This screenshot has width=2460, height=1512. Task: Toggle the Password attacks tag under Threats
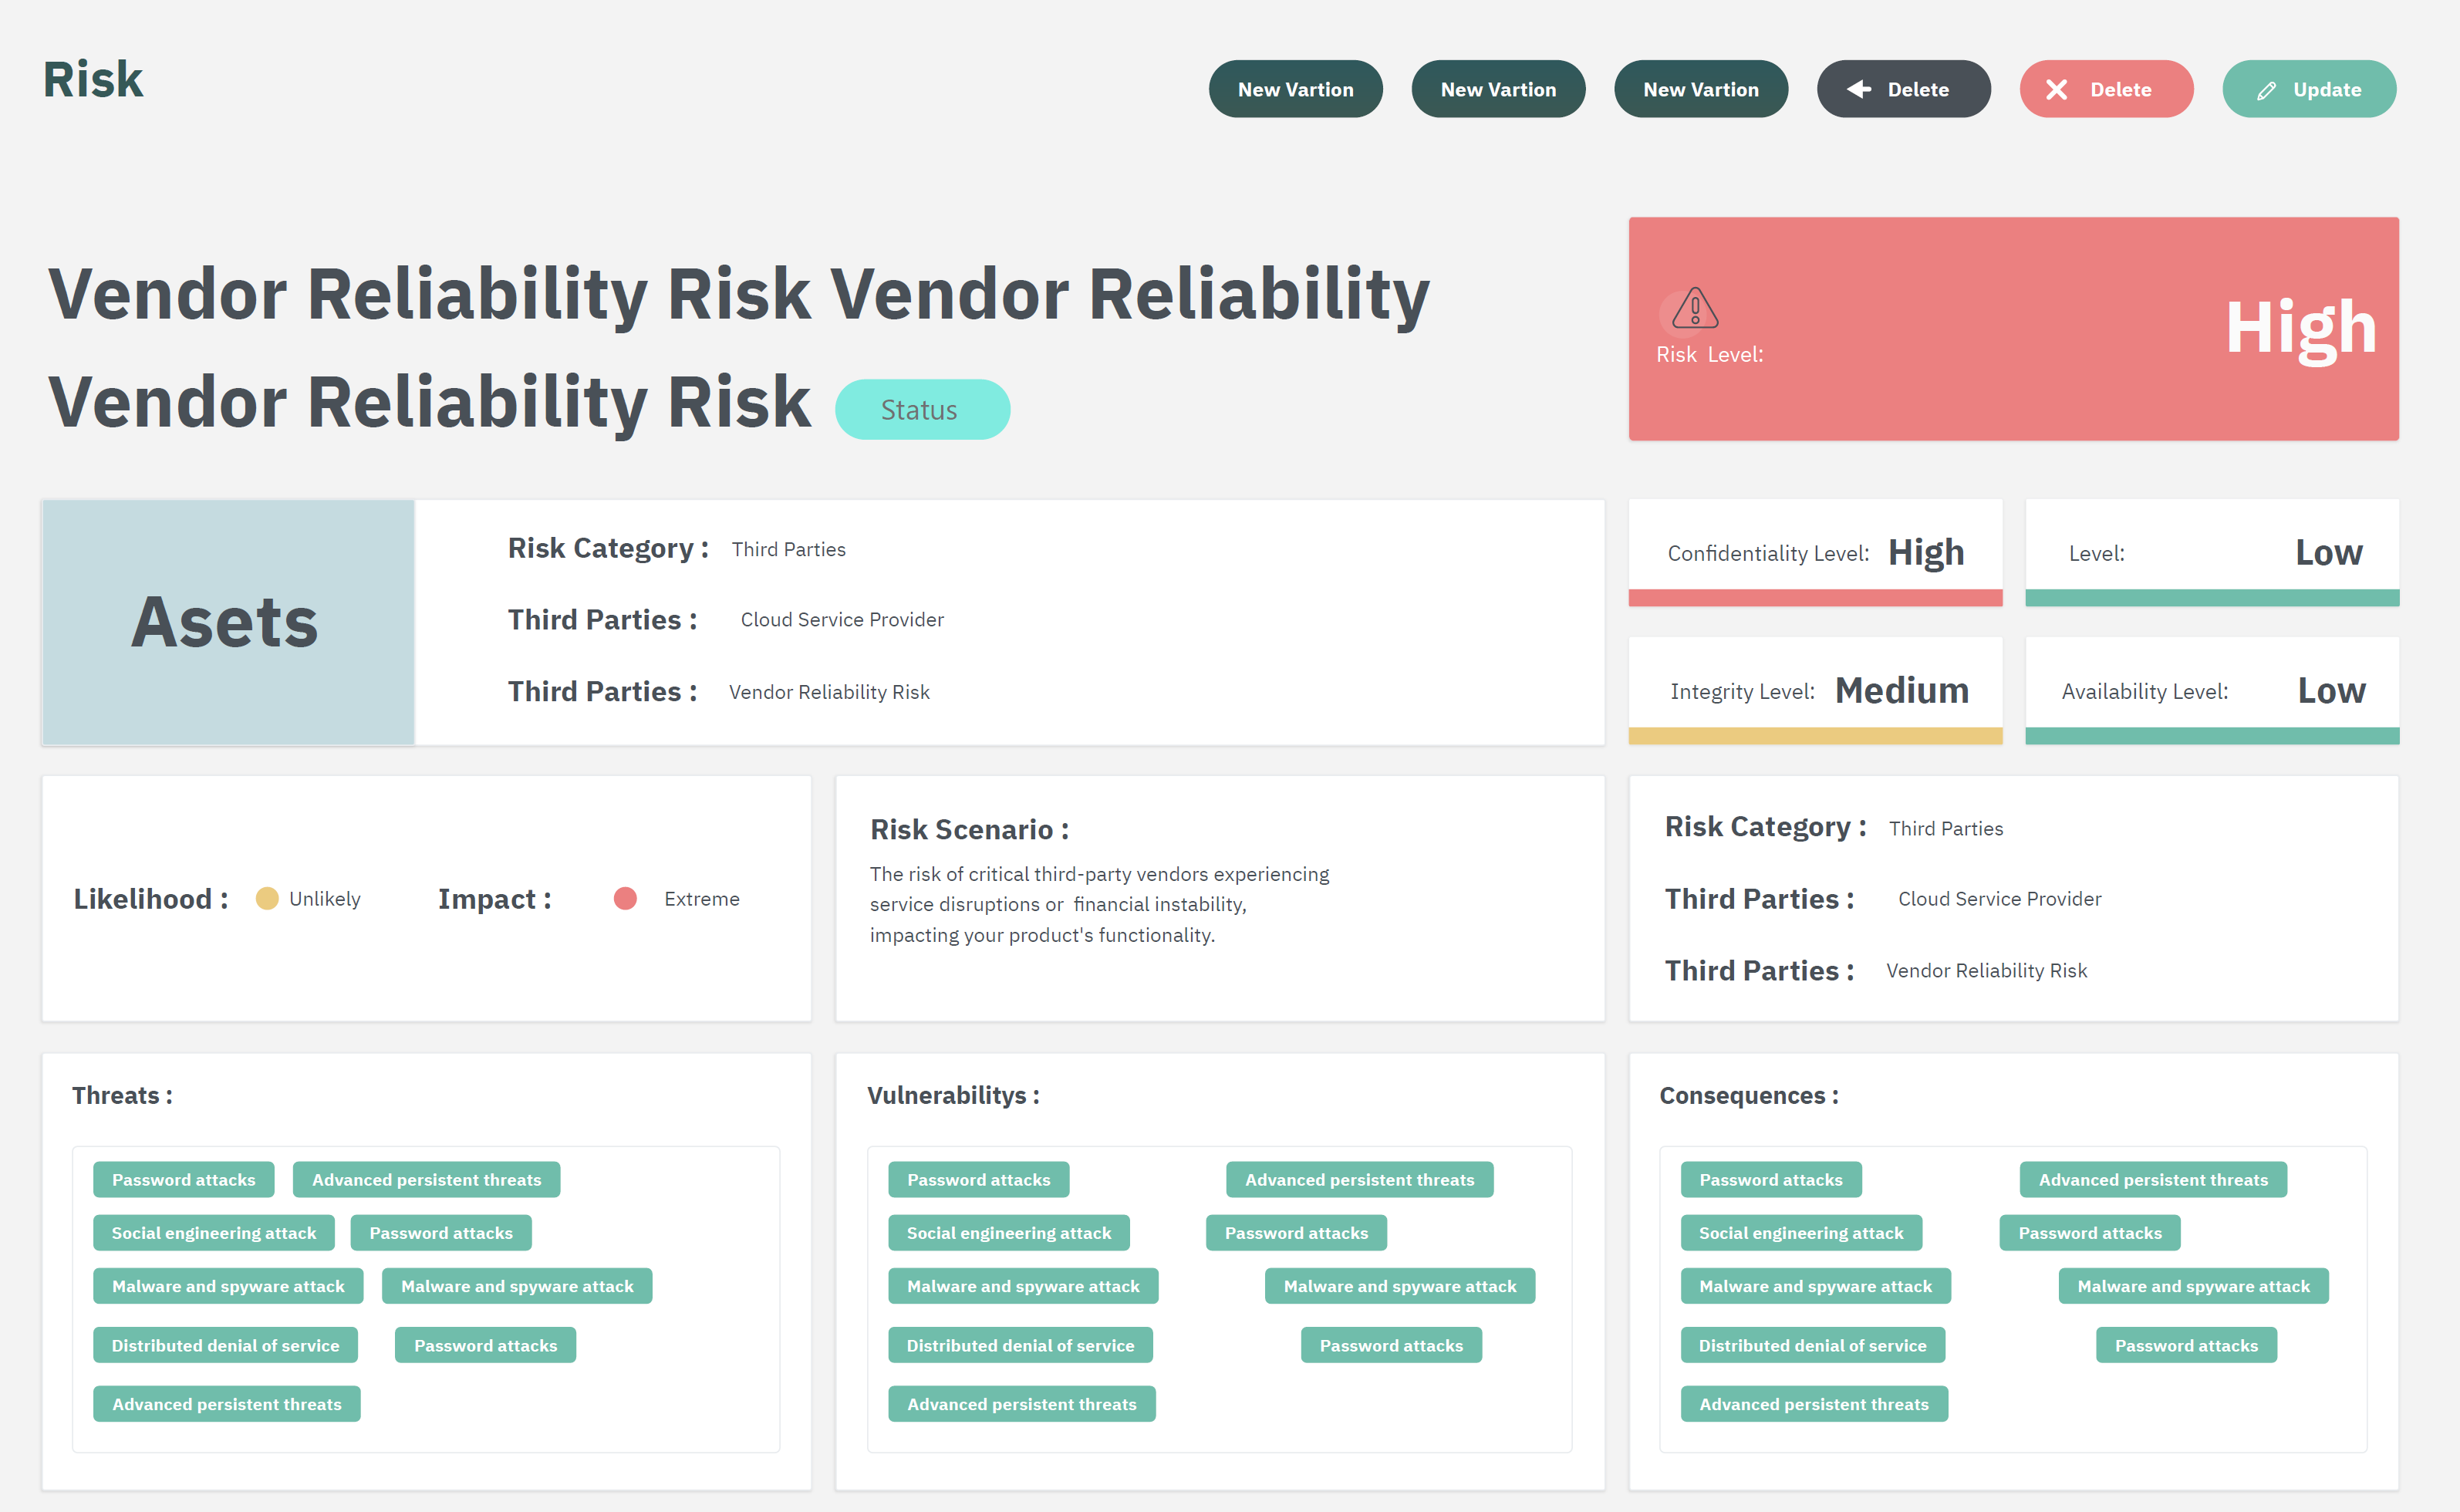click(184, 1179)
